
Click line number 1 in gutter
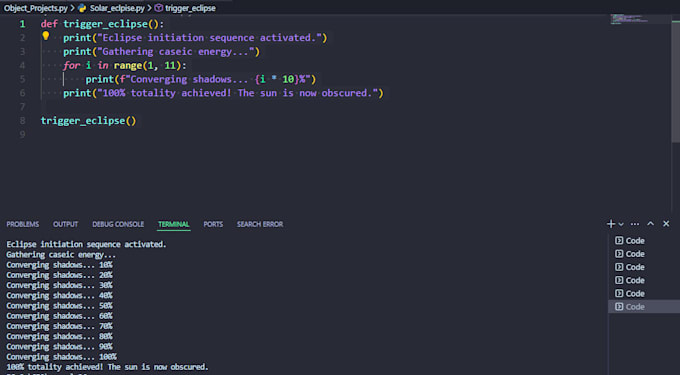pyautogui.click(x=22, y=24)
